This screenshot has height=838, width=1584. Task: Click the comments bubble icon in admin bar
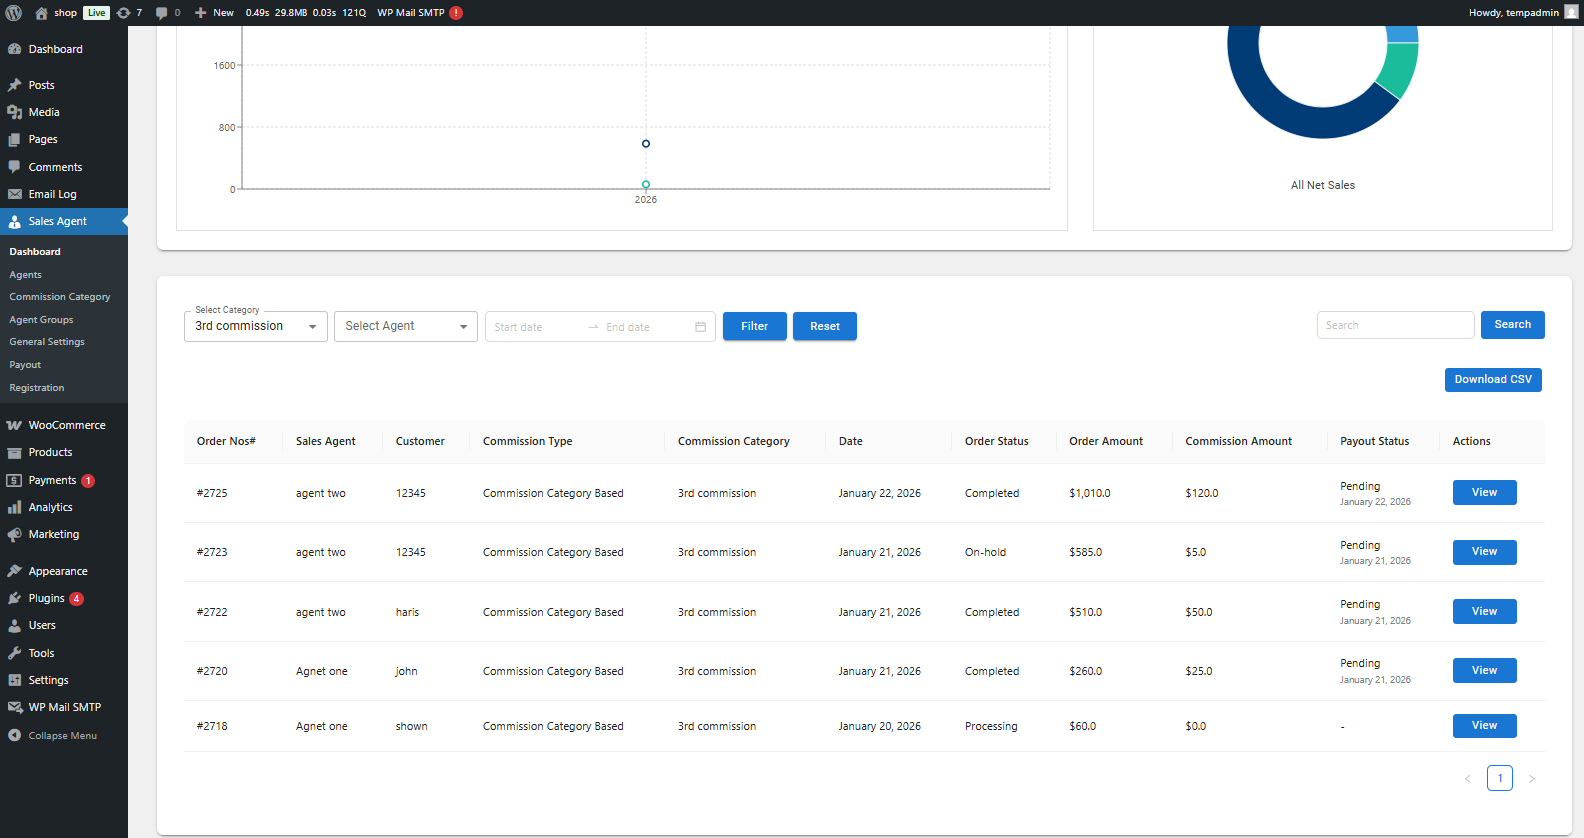(x=162, y=13)
